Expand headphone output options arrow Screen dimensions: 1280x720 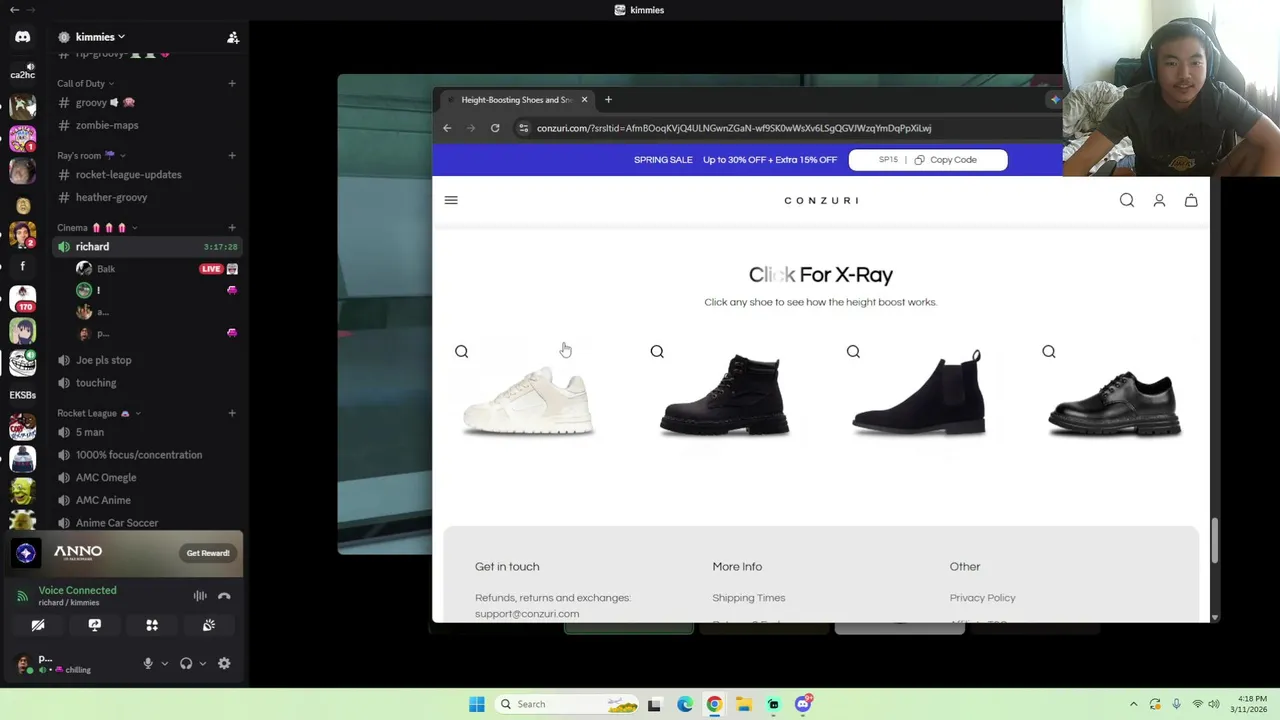202,663
